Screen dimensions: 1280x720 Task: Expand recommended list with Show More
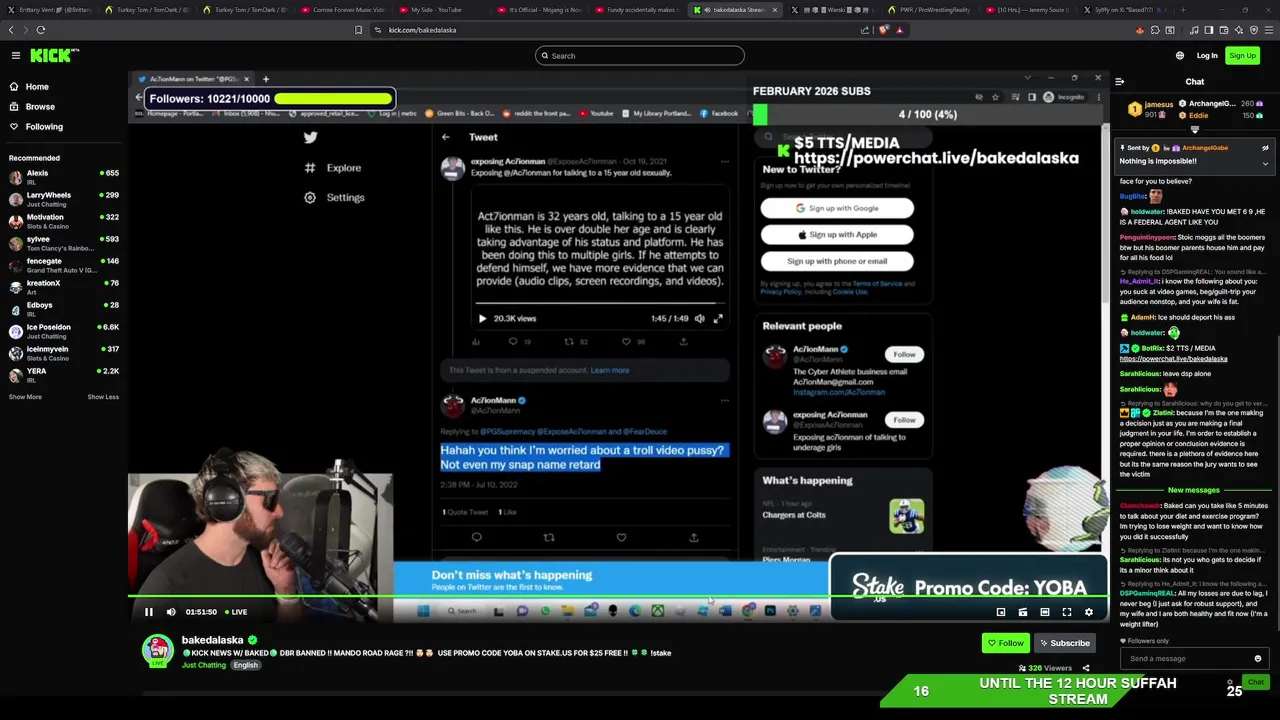(x=25, y=397)
